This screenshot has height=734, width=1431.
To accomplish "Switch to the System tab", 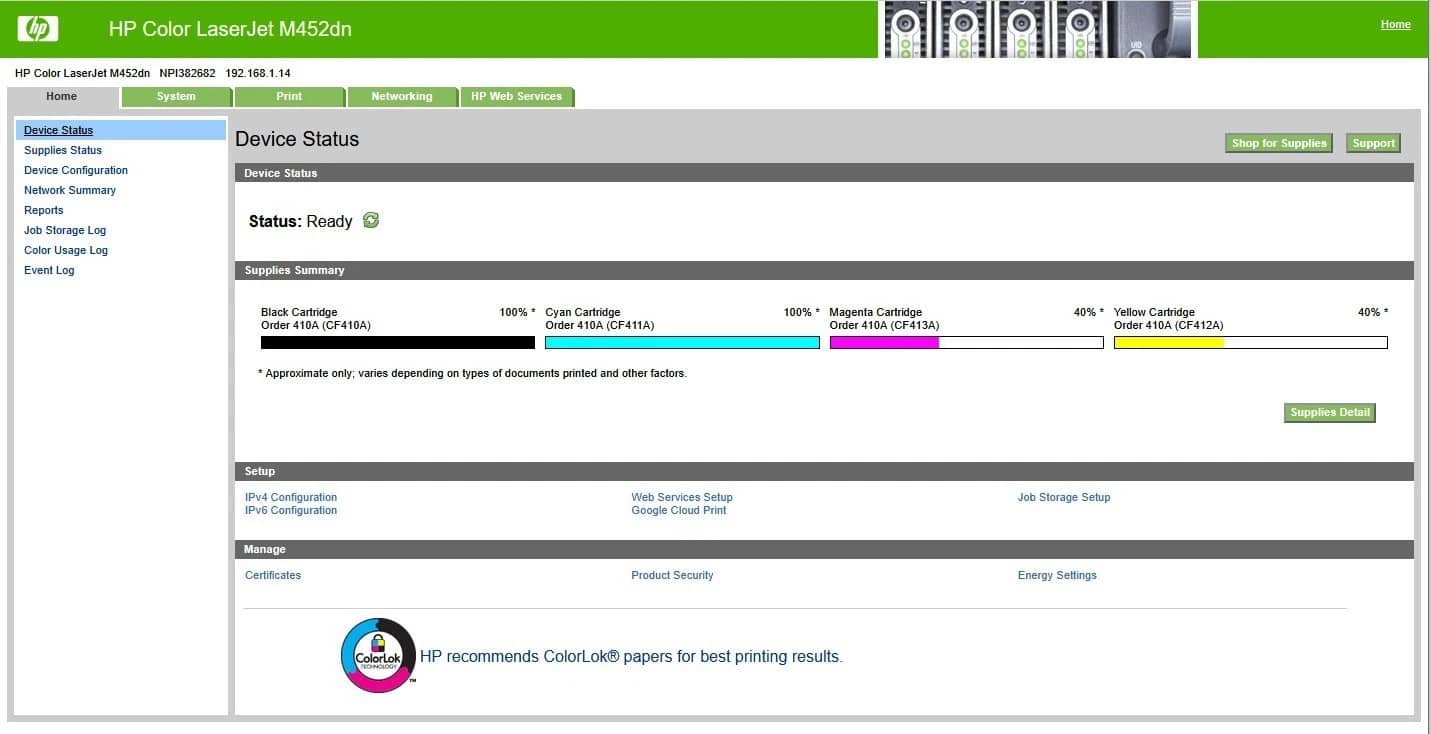I will [176, 97].
